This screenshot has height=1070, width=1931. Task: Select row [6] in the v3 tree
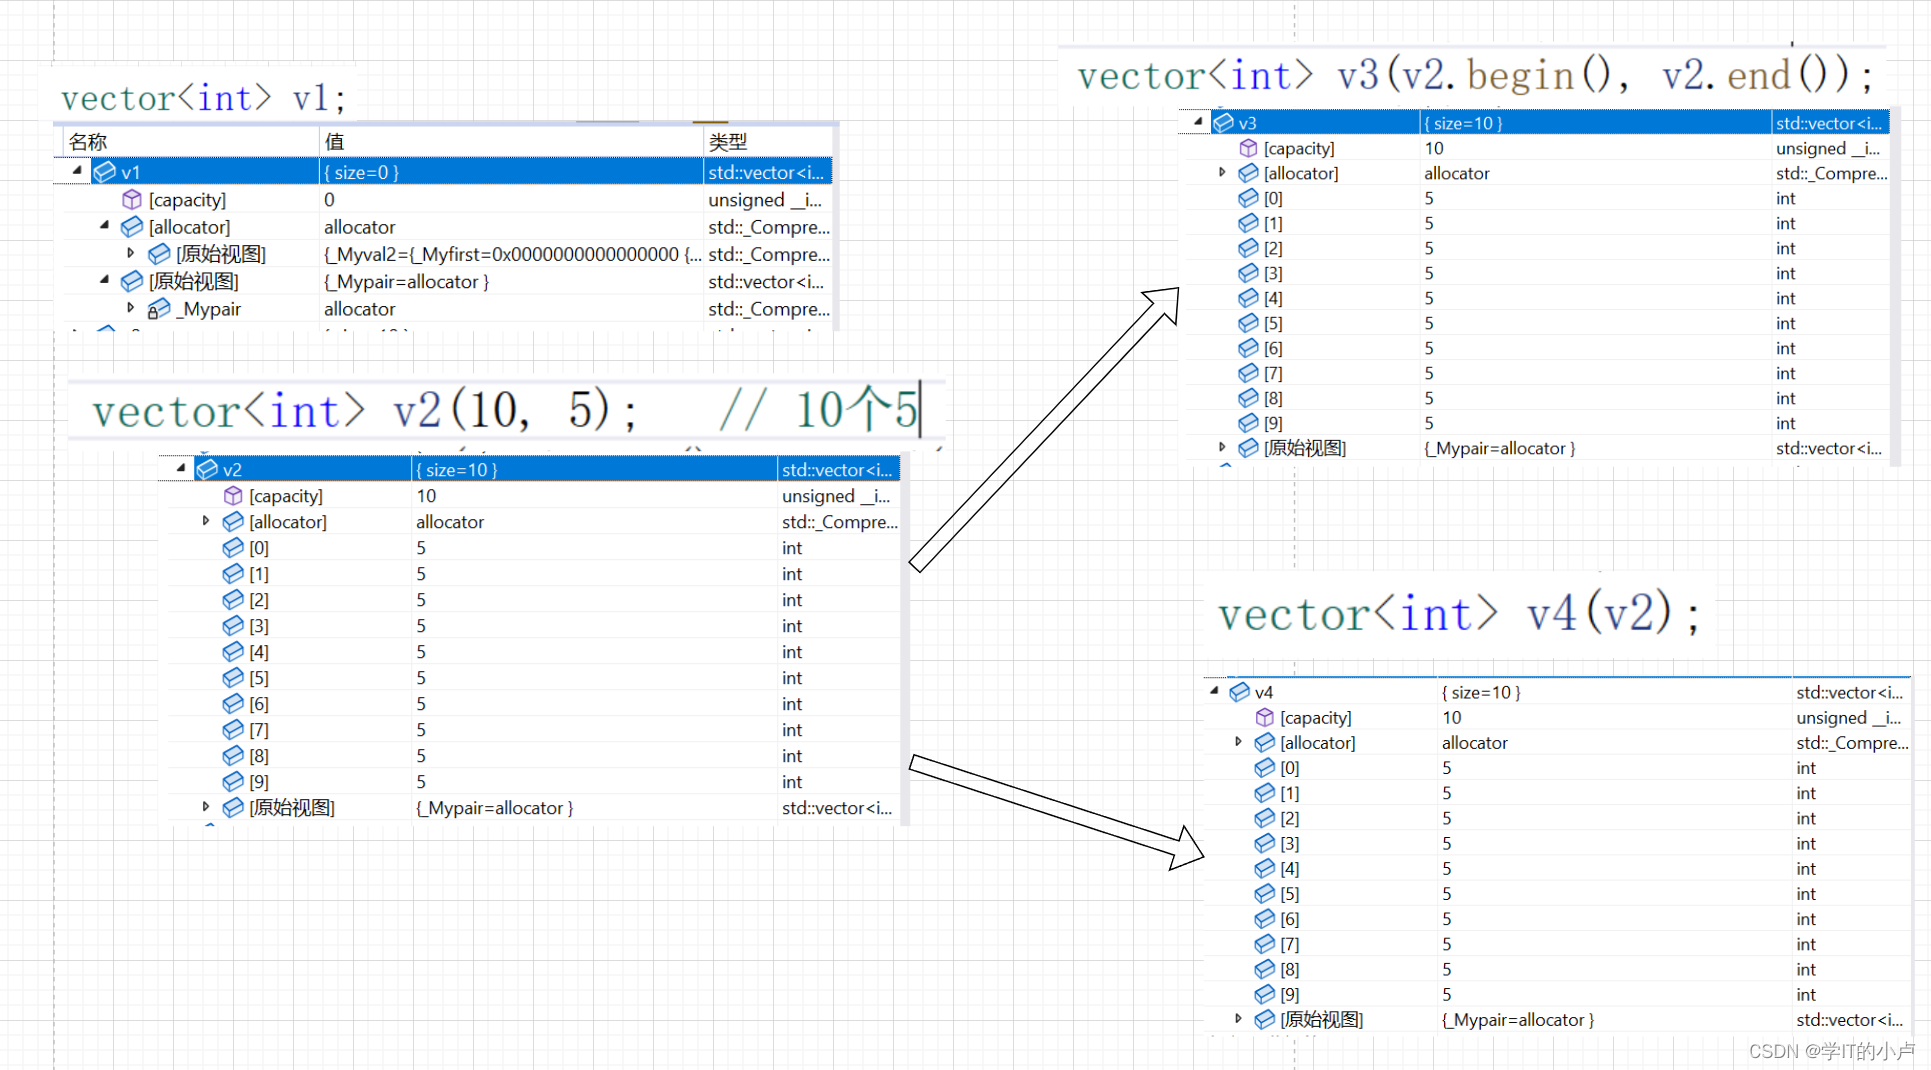click(1538, 348)
